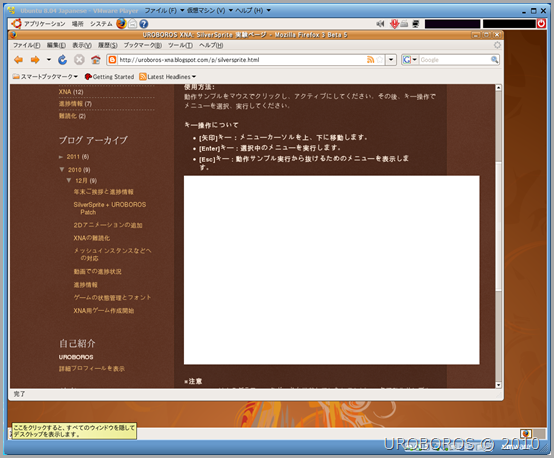Screen dimensions: 554x458
Task: Click the volume speaker icon
Action: click(381, 24)
